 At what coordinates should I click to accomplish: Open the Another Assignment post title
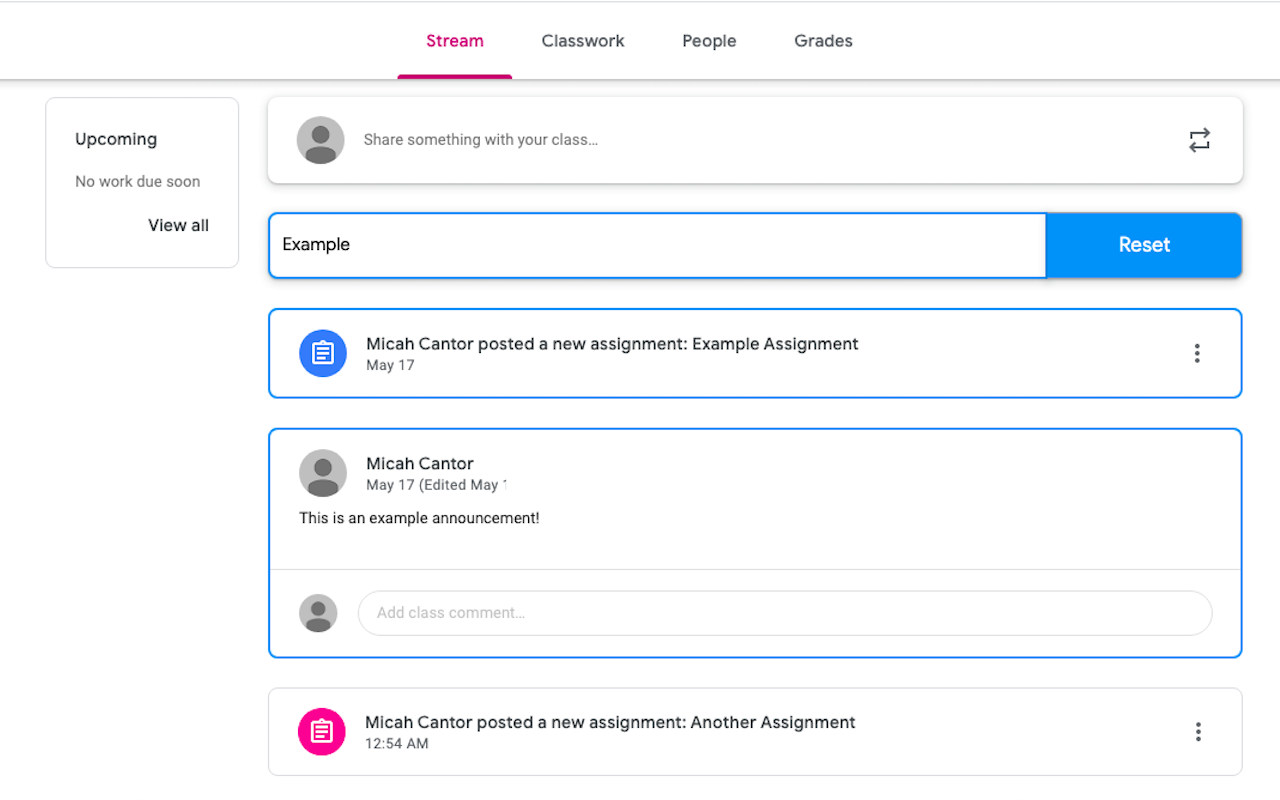[x=610, y=722]
